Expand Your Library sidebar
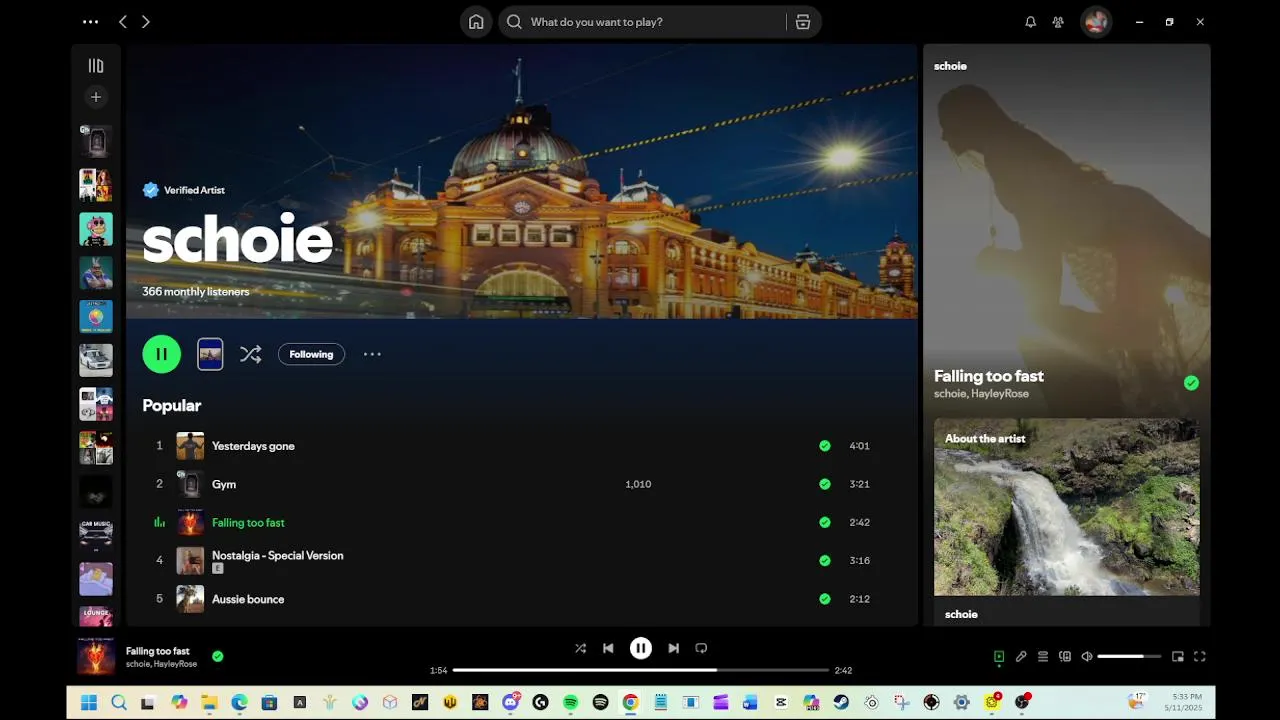This screenshot has width=1280, height=720. [96, 66]
